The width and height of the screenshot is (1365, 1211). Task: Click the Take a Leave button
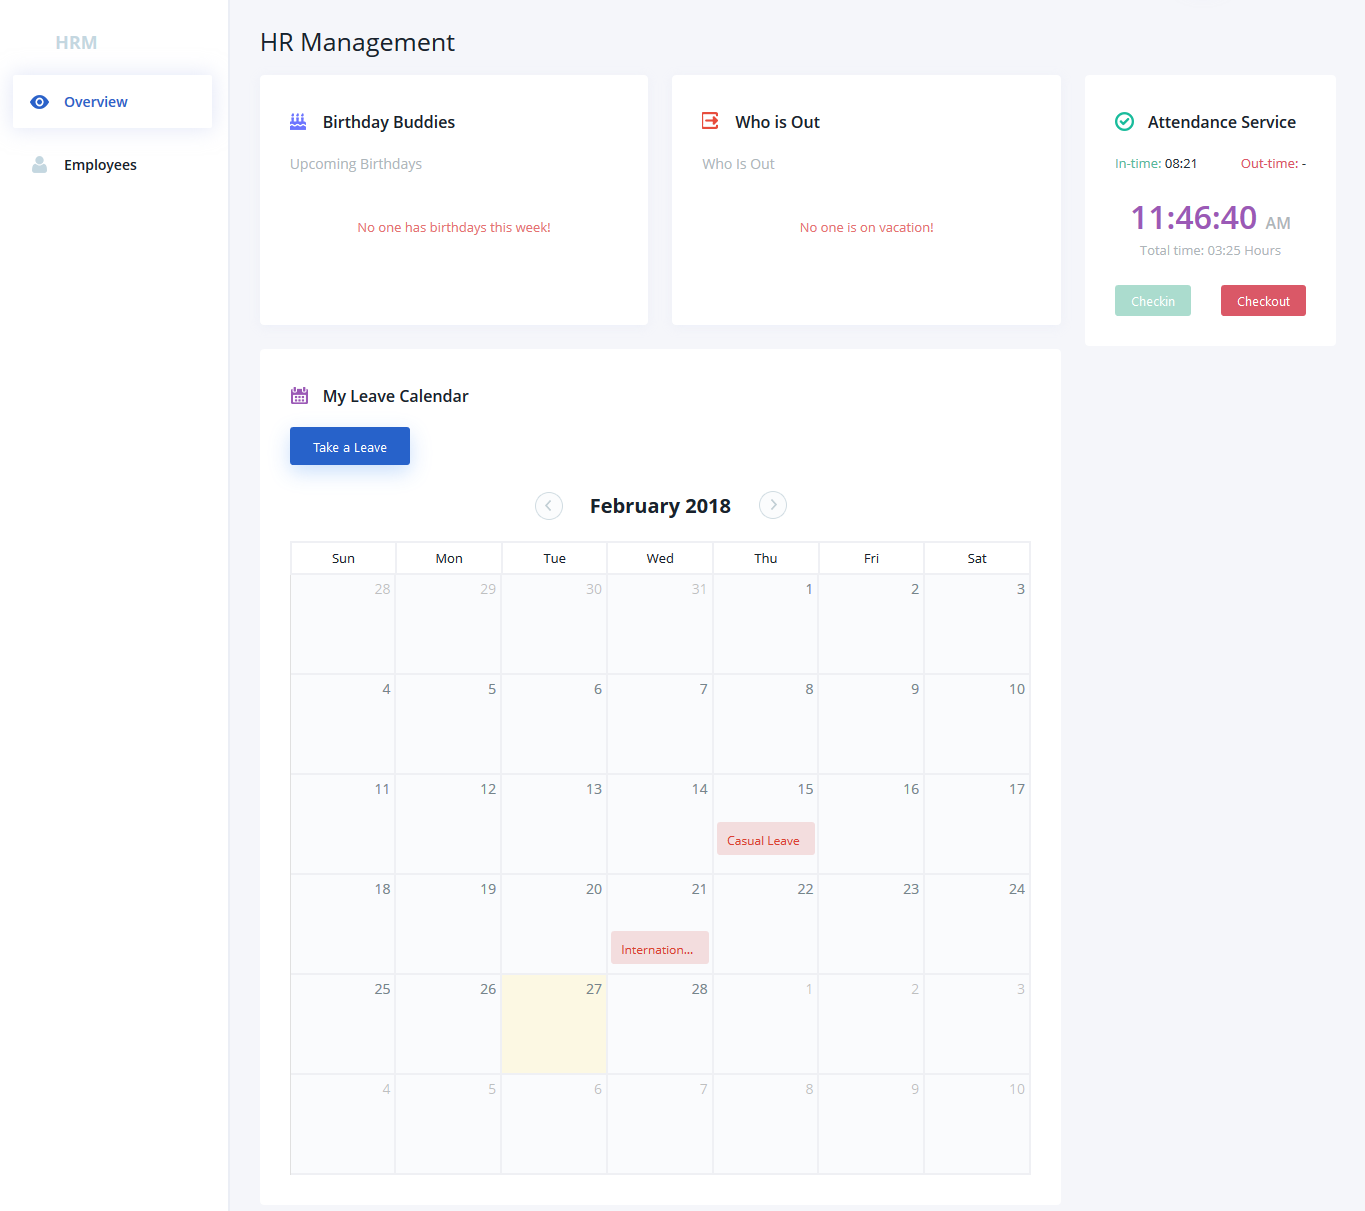point(350,447)
